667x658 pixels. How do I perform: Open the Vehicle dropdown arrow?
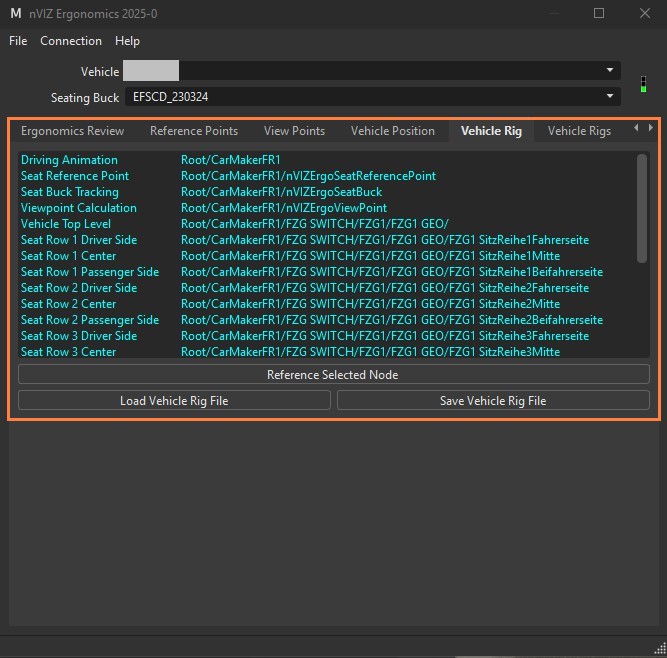(610, 70)
